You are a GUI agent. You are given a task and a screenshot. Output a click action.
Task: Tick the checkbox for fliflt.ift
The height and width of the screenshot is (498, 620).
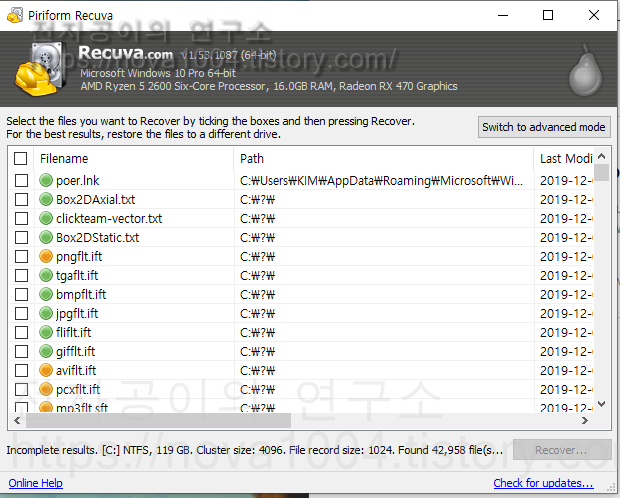point(21,332)
